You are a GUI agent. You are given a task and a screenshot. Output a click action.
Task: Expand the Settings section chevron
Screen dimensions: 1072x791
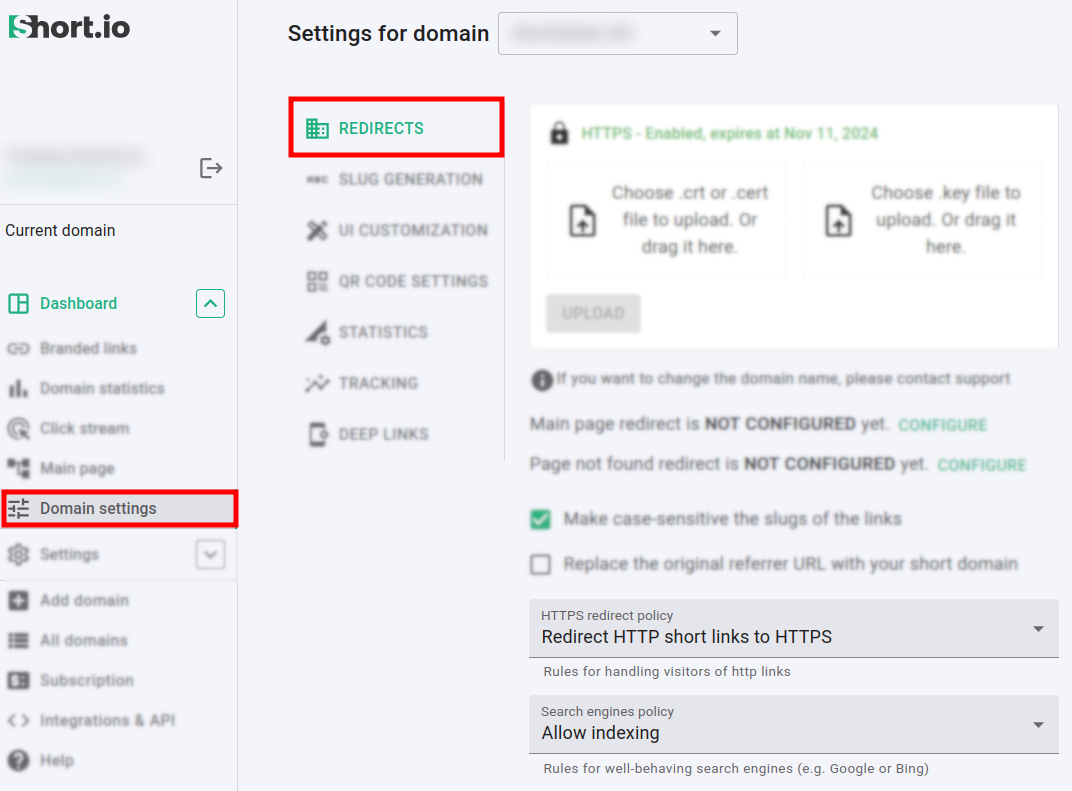[x=210, y=554]
